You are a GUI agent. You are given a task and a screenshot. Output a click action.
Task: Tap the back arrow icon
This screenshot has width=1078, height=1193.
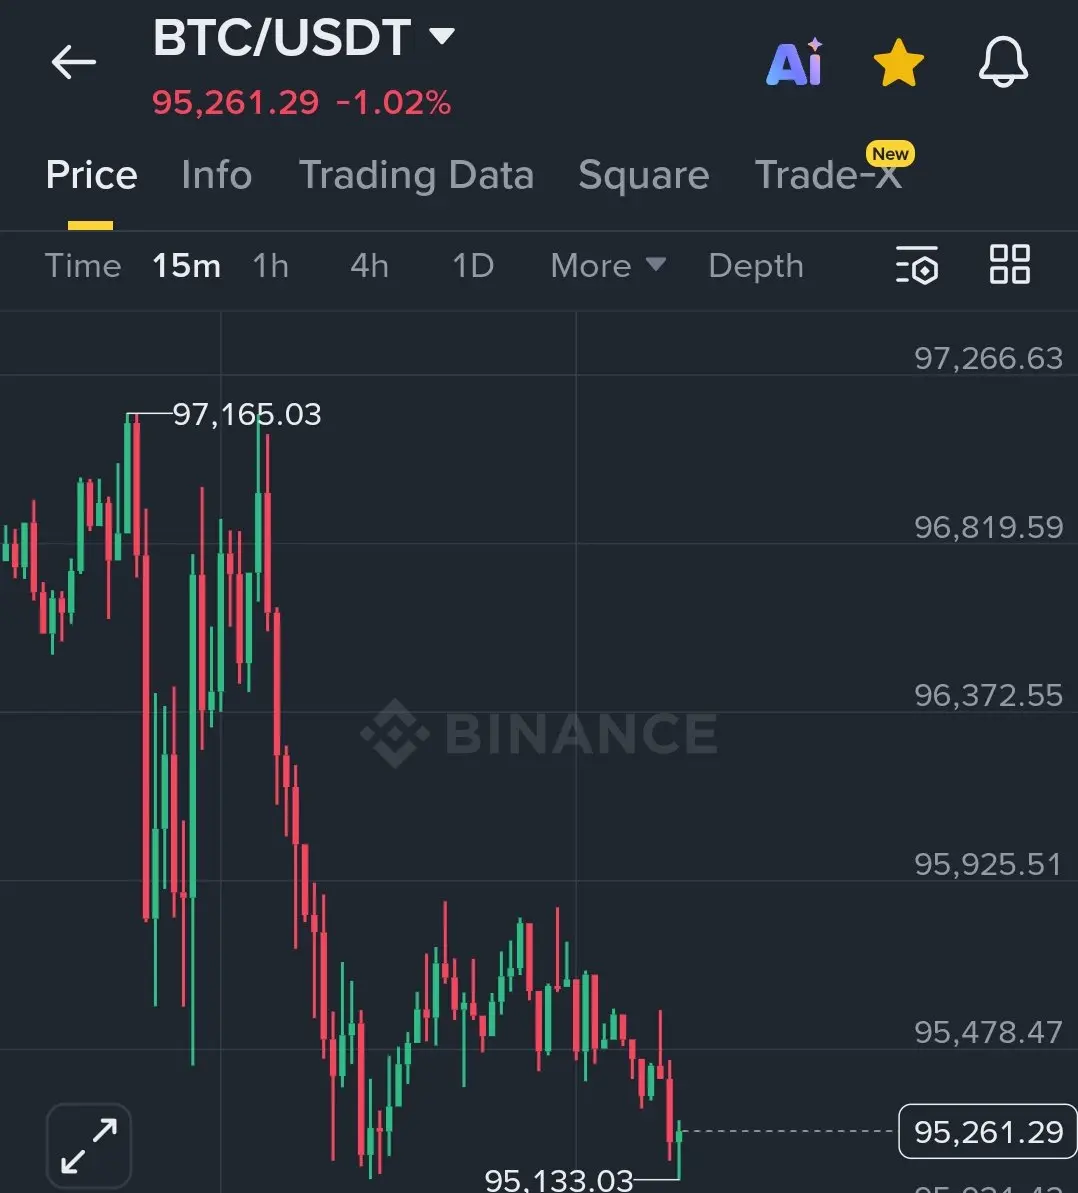[x=74, y=62]
